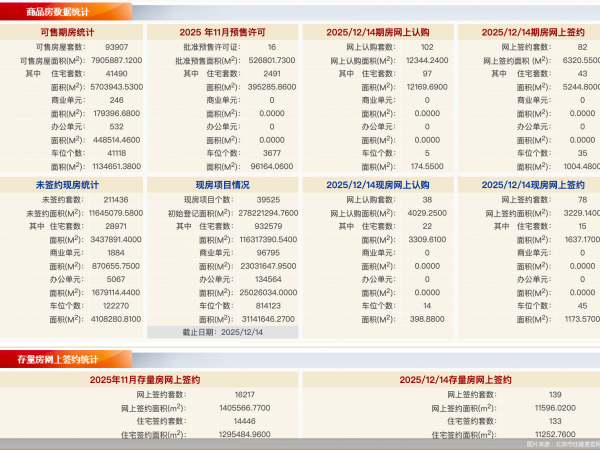Select the 可售期房统计 table header
This screenshot has height=450, width=600.
tap(72, 32)
